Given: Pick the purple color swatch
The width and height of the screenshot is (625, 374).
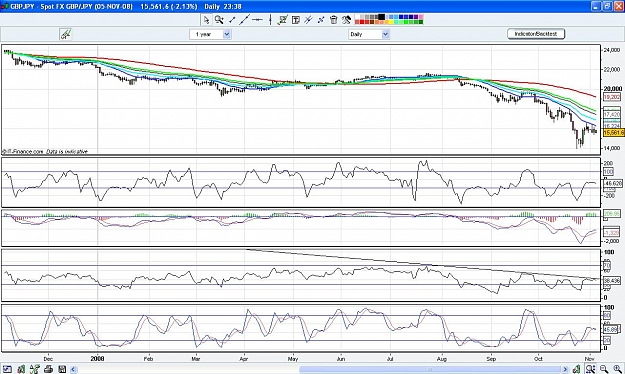Looking at the screenshot, I should click(x=416, y=17).
